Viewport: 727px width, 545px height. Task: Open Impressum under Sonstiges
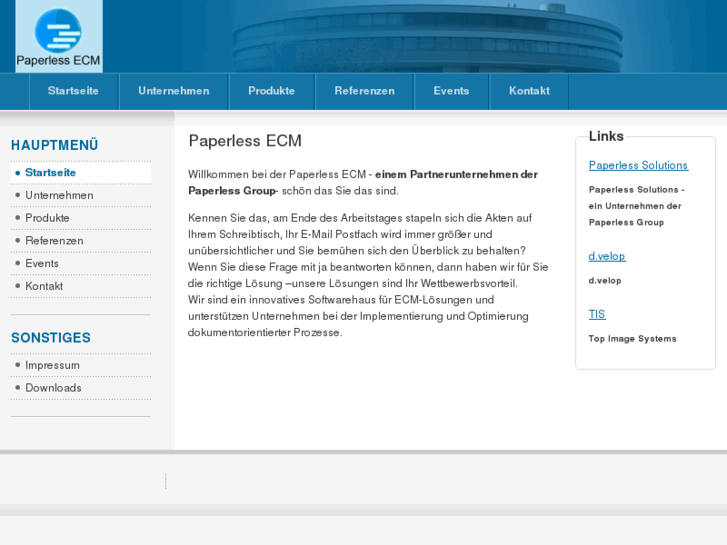(81, 365)
